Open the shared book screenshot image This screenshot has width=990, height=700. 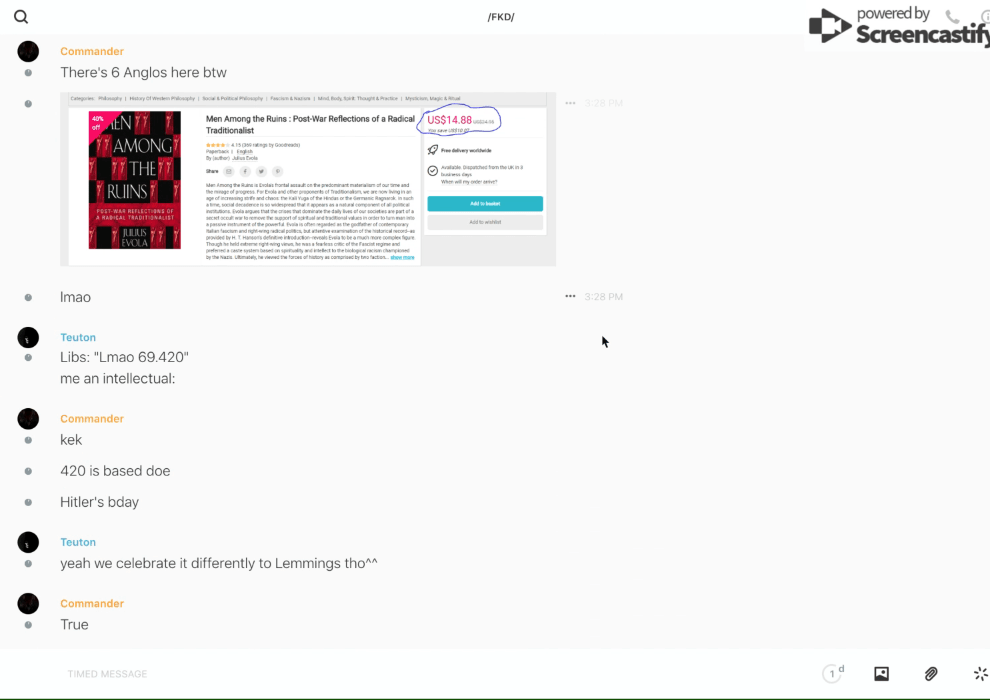coord(308,179)
